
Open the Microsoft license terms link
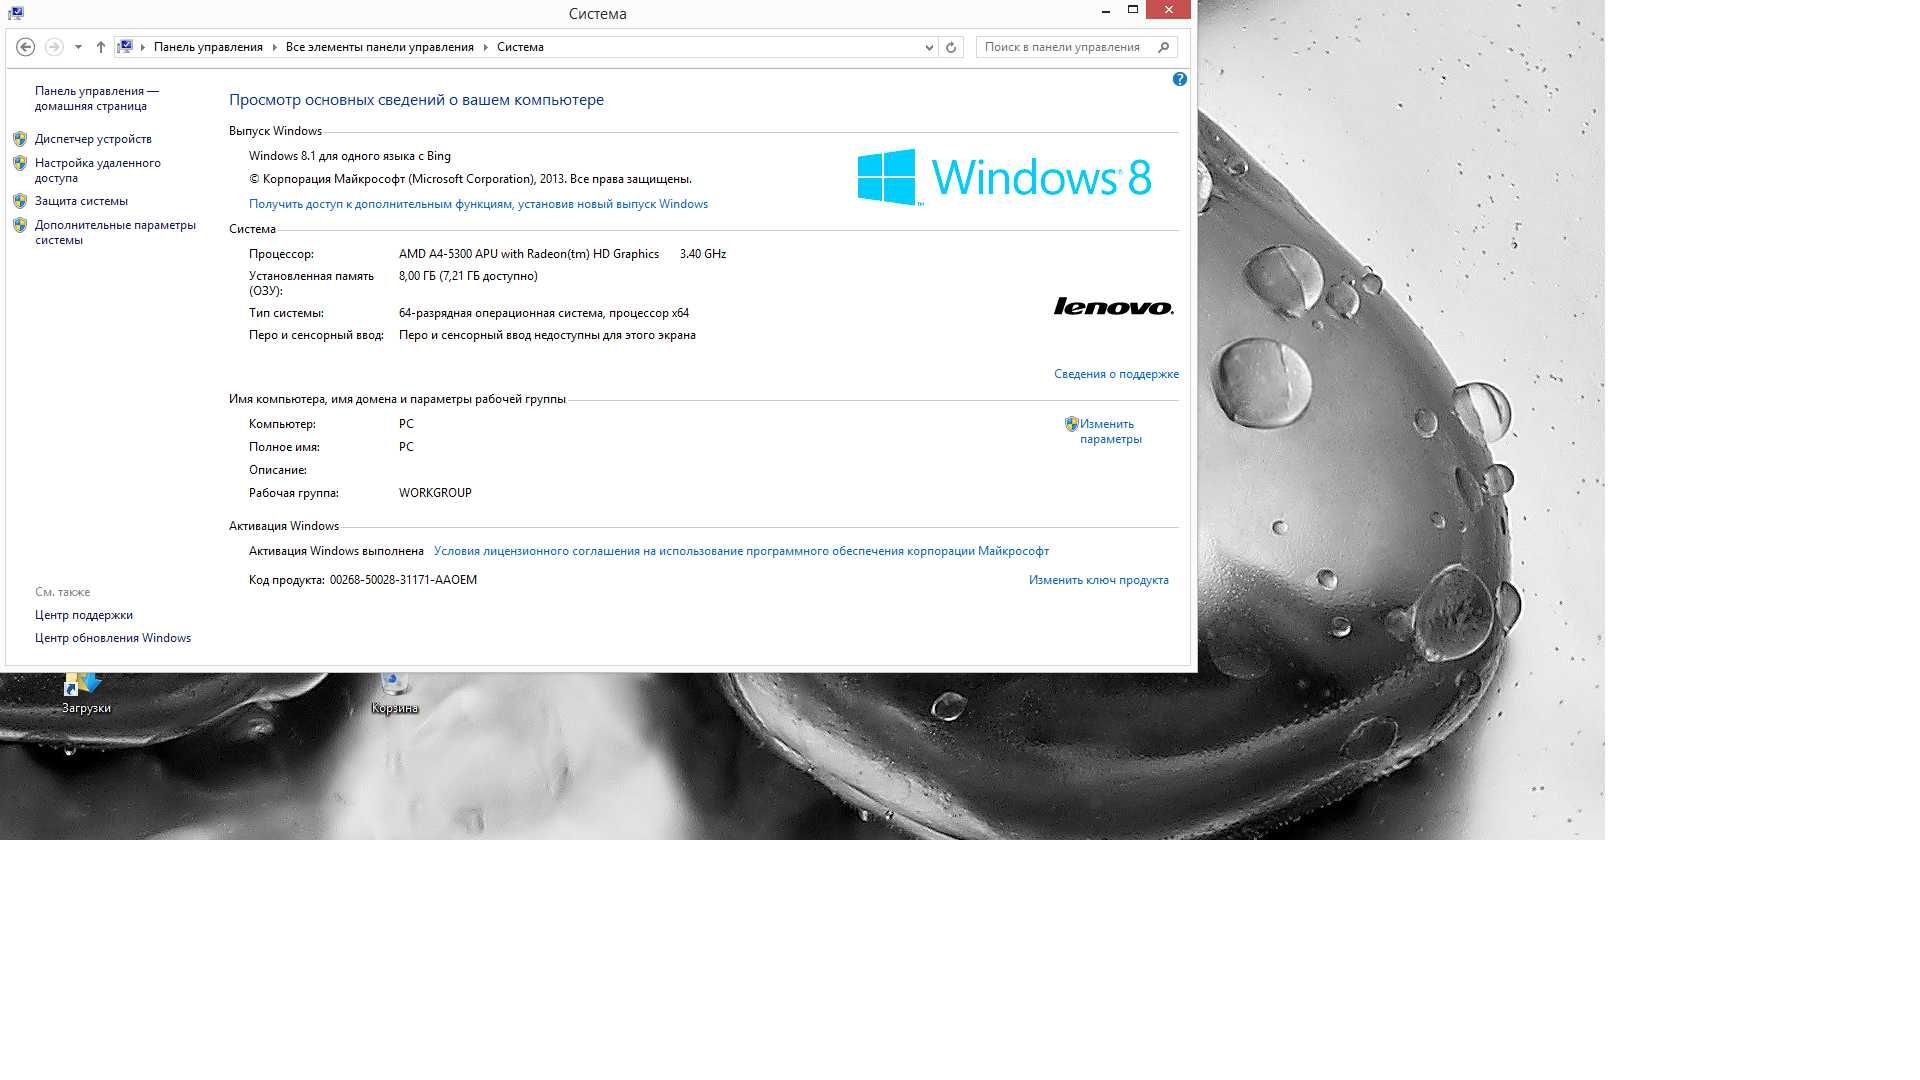[x=741, y=551]
